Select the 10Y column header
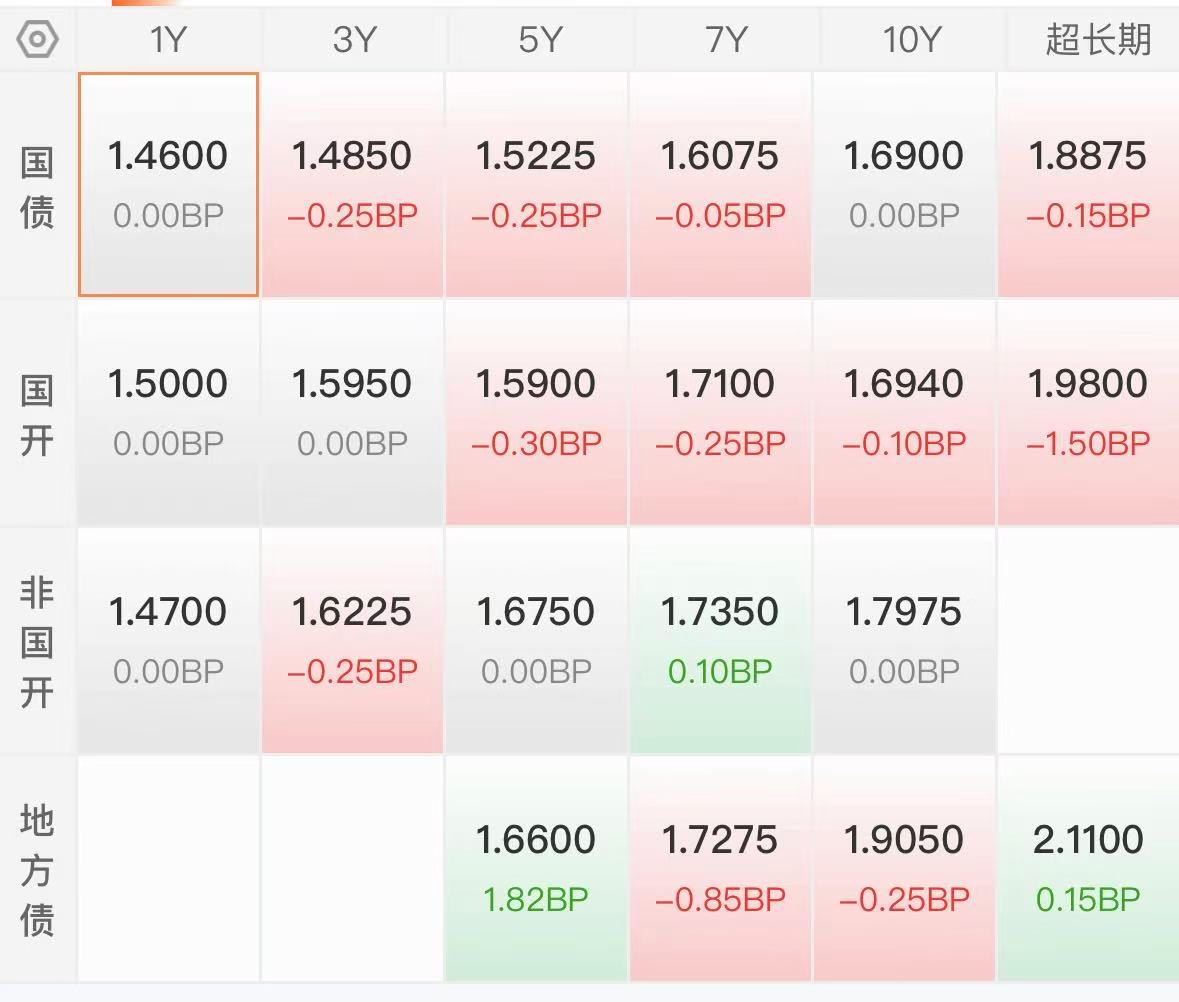Screen dimensions: 1179x1002 pos(911,39)
